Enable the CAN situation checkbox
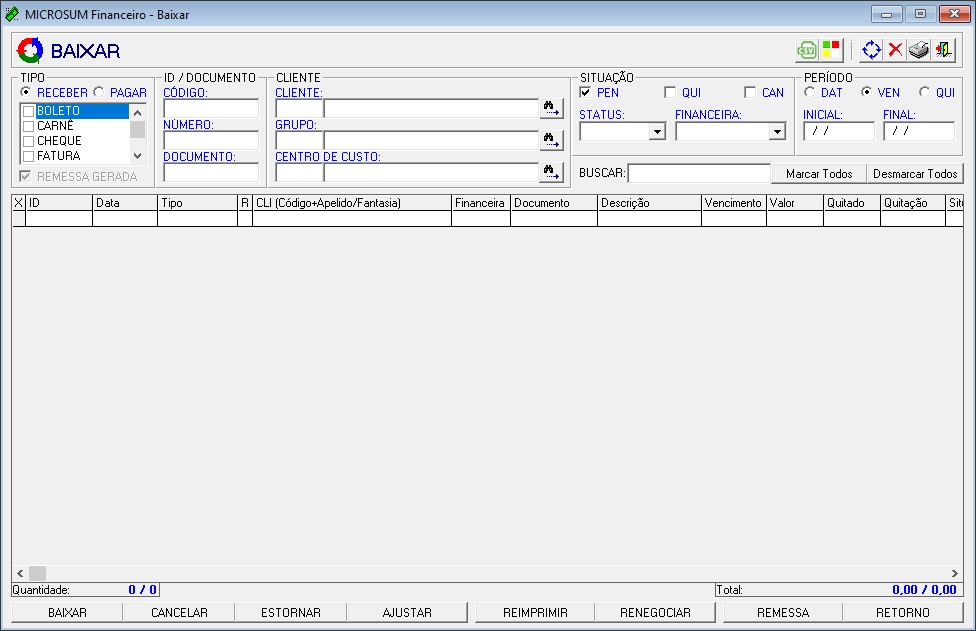 point(750,93)
